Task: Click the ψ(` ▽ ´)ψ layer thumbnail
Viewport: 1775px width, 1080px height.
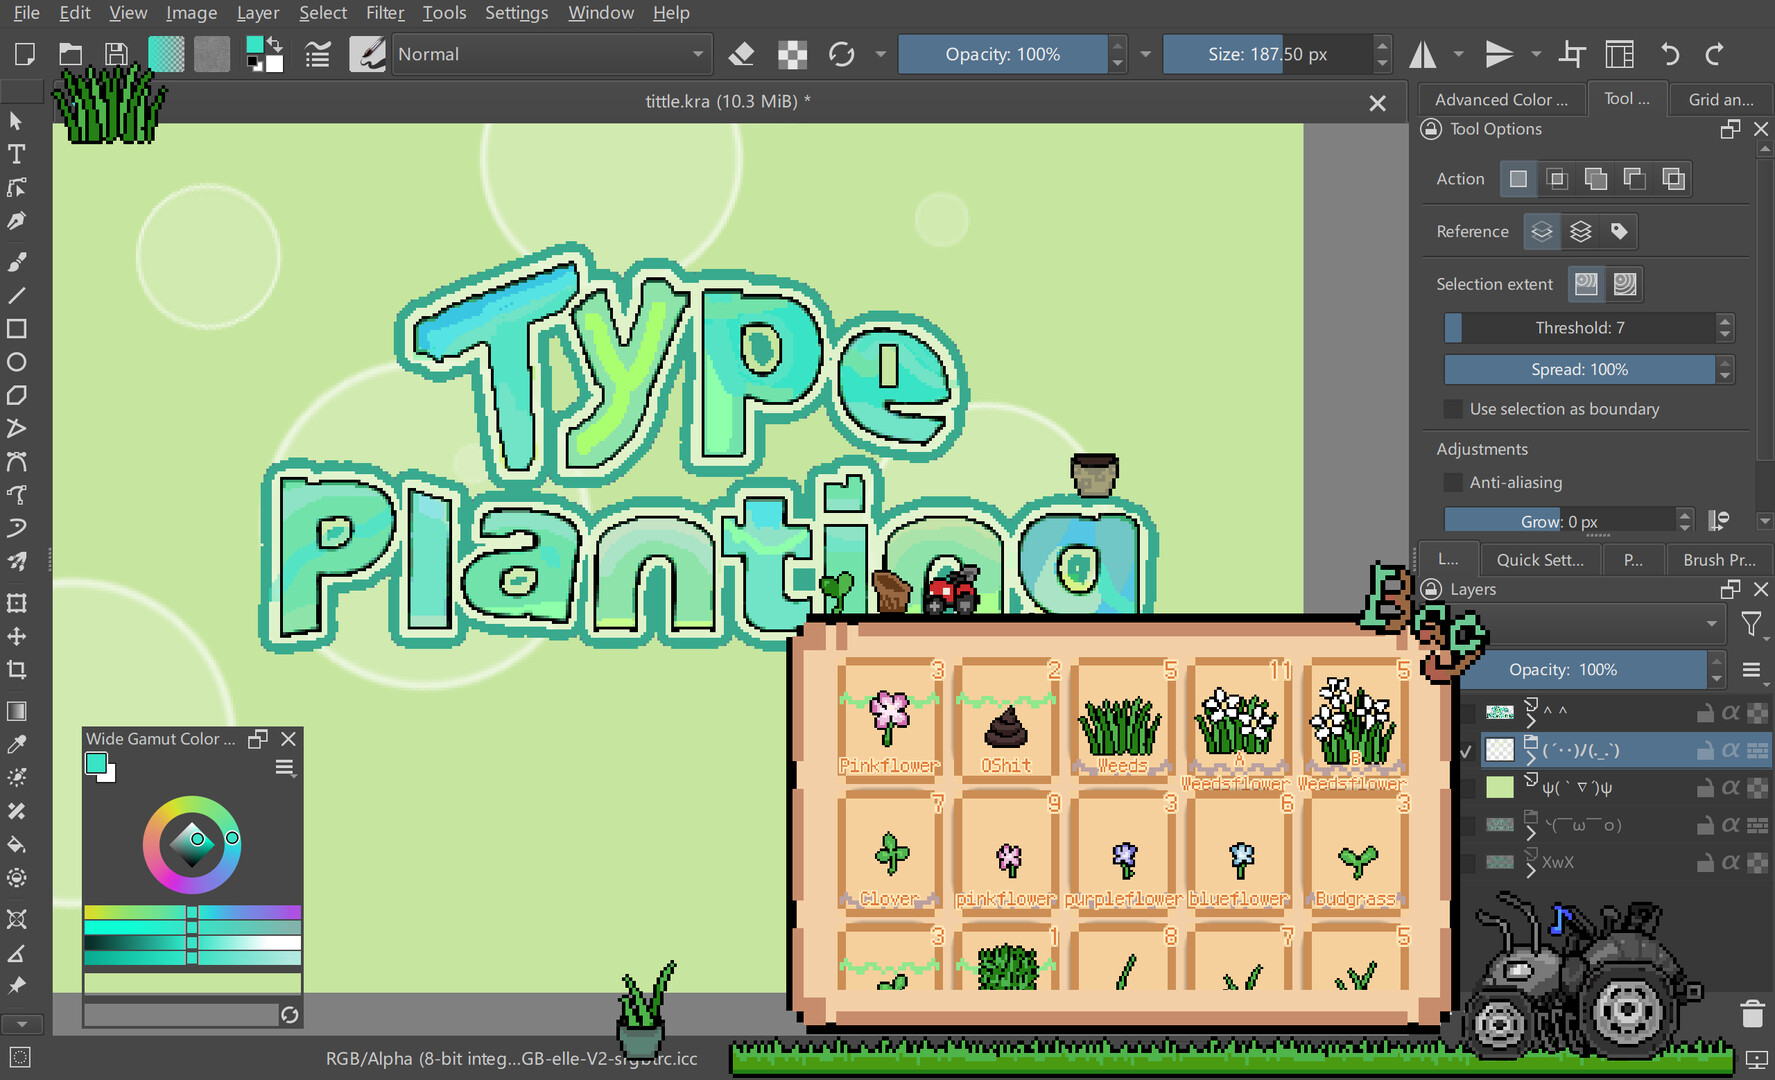Action: point(1500,787)
